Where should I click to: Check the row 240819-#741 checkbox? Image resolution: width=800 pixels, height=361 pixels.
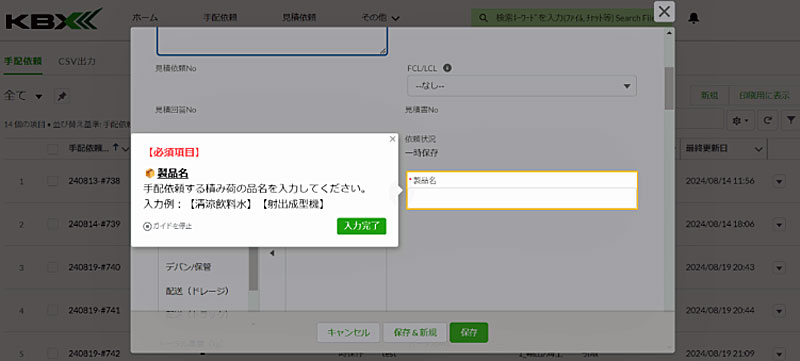(x=53, y=310)
